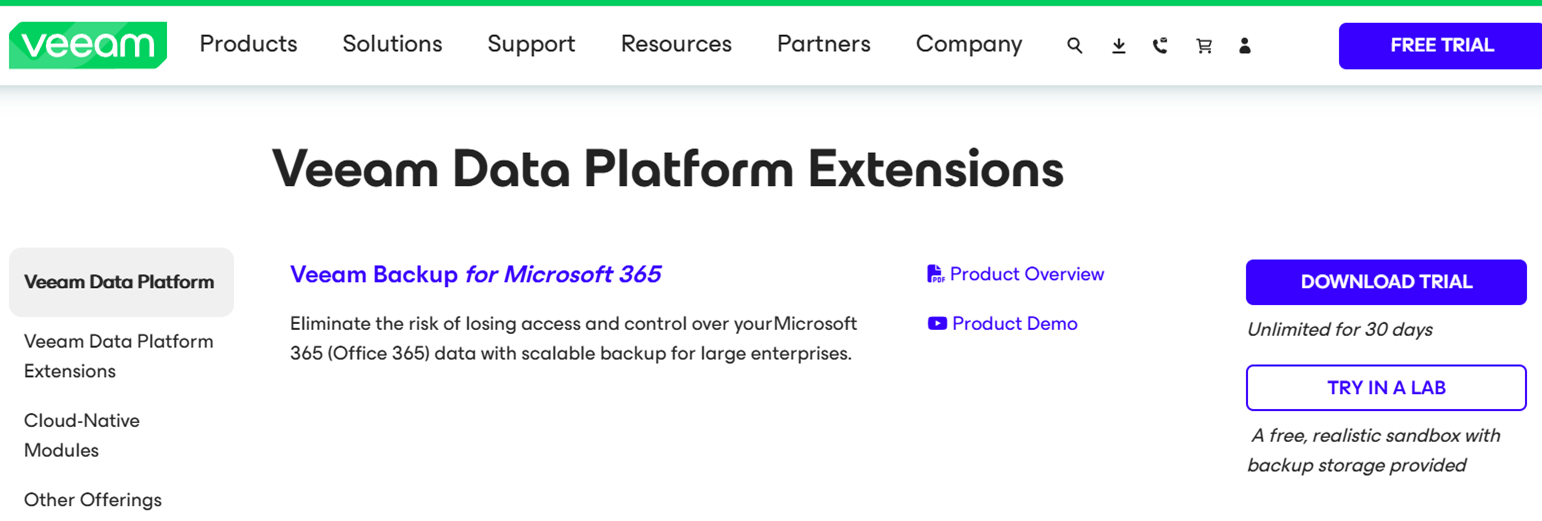Open the Product Overview link

coord(1027,274)
